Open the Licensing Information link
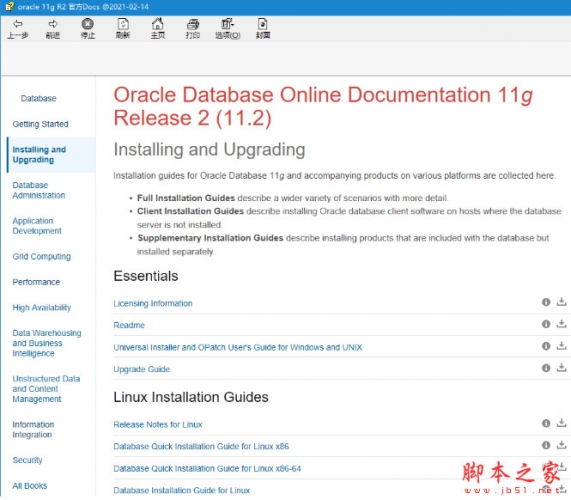 click(x=153, y=303)
